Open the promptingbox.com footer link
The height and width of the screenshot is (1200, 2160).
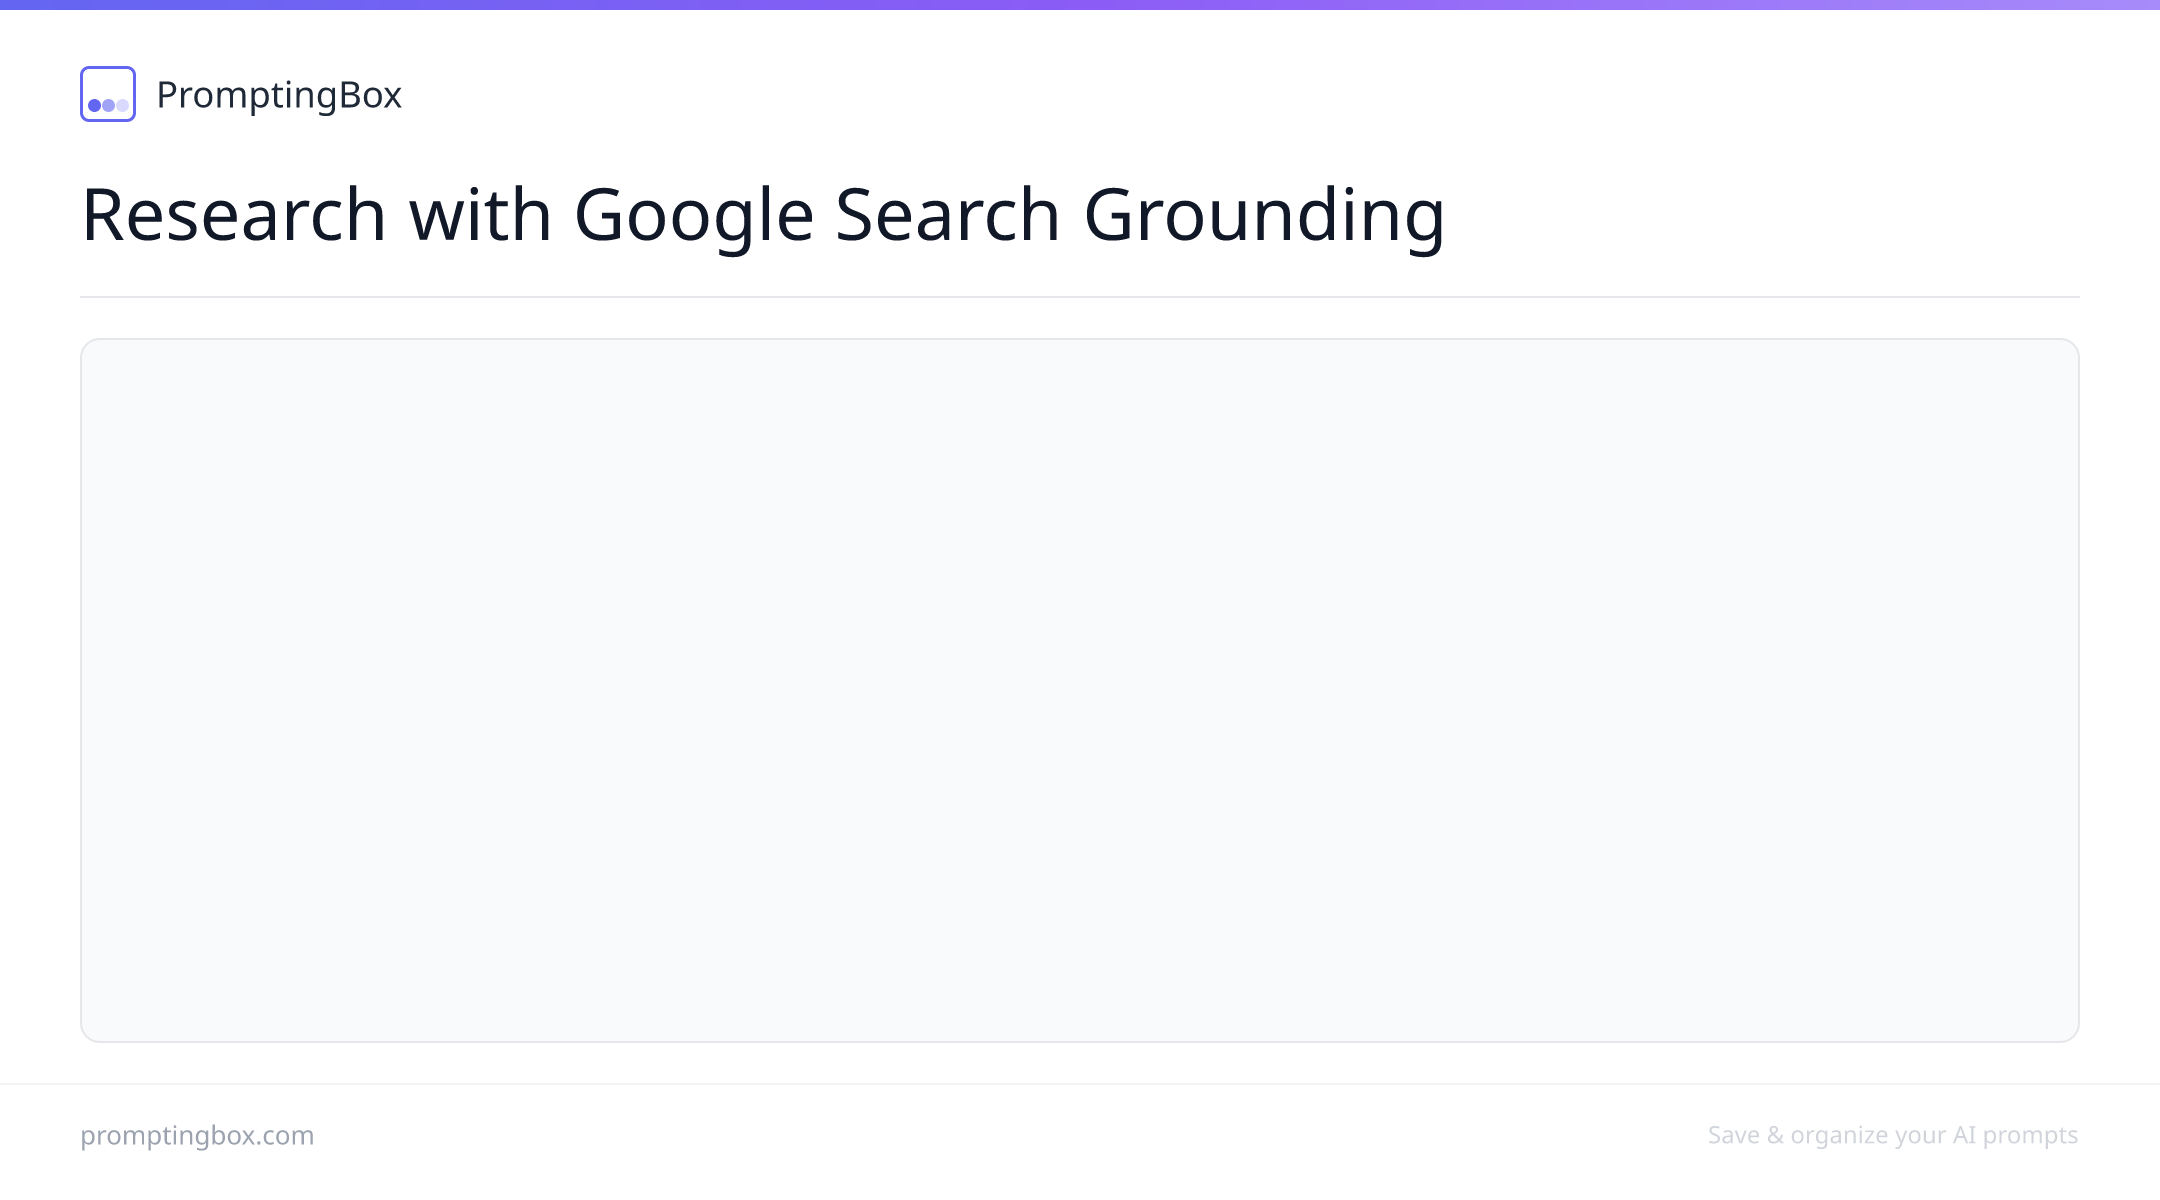coord(197,1135)
